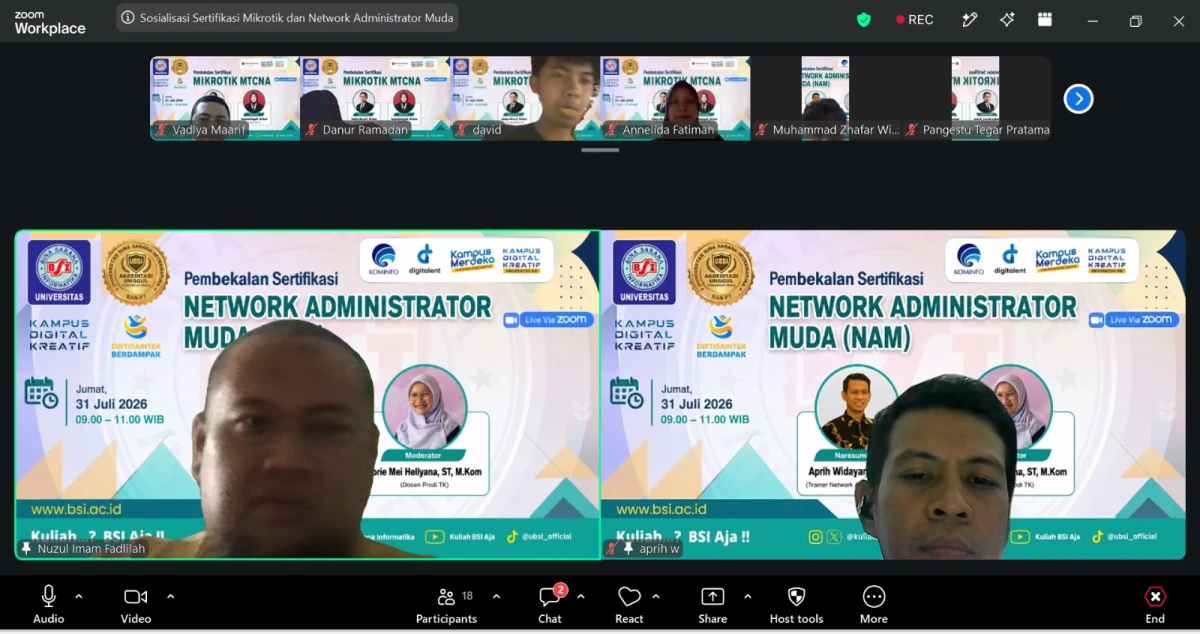Expand the React options chevron
Viewport: 1200px width, 634px height.
(656, 596)
